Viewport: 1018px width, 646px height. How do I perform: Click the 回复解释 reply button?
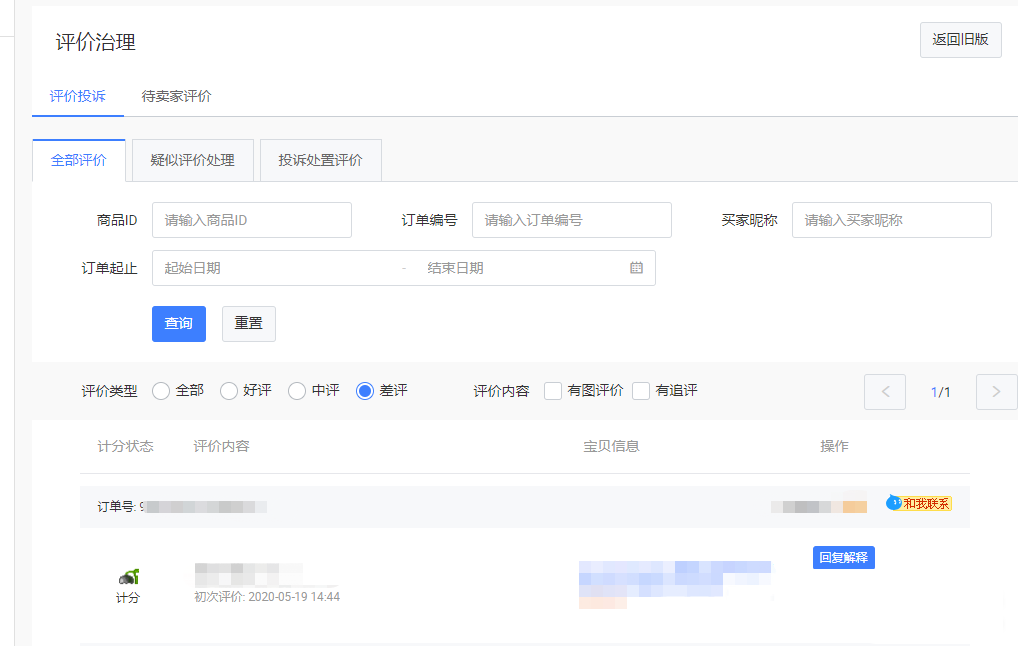843,557
